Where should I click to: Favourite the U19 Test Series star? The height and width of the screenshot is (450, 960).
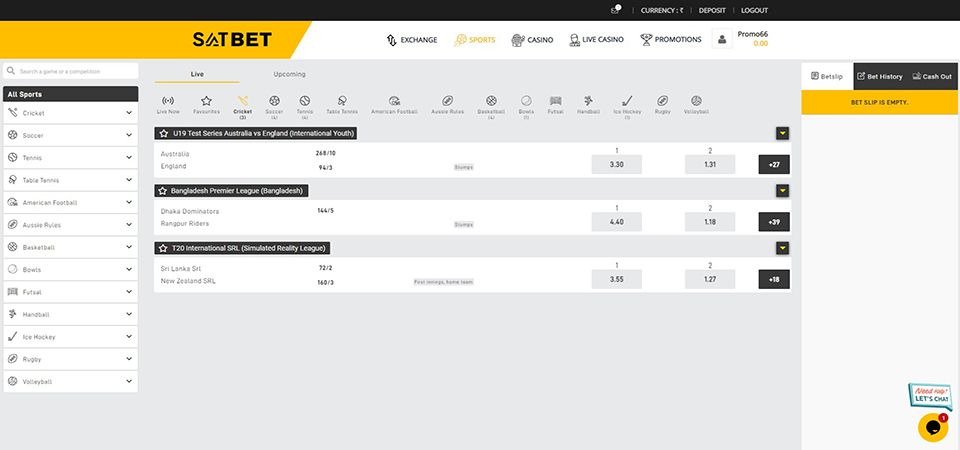click(163, 133)
